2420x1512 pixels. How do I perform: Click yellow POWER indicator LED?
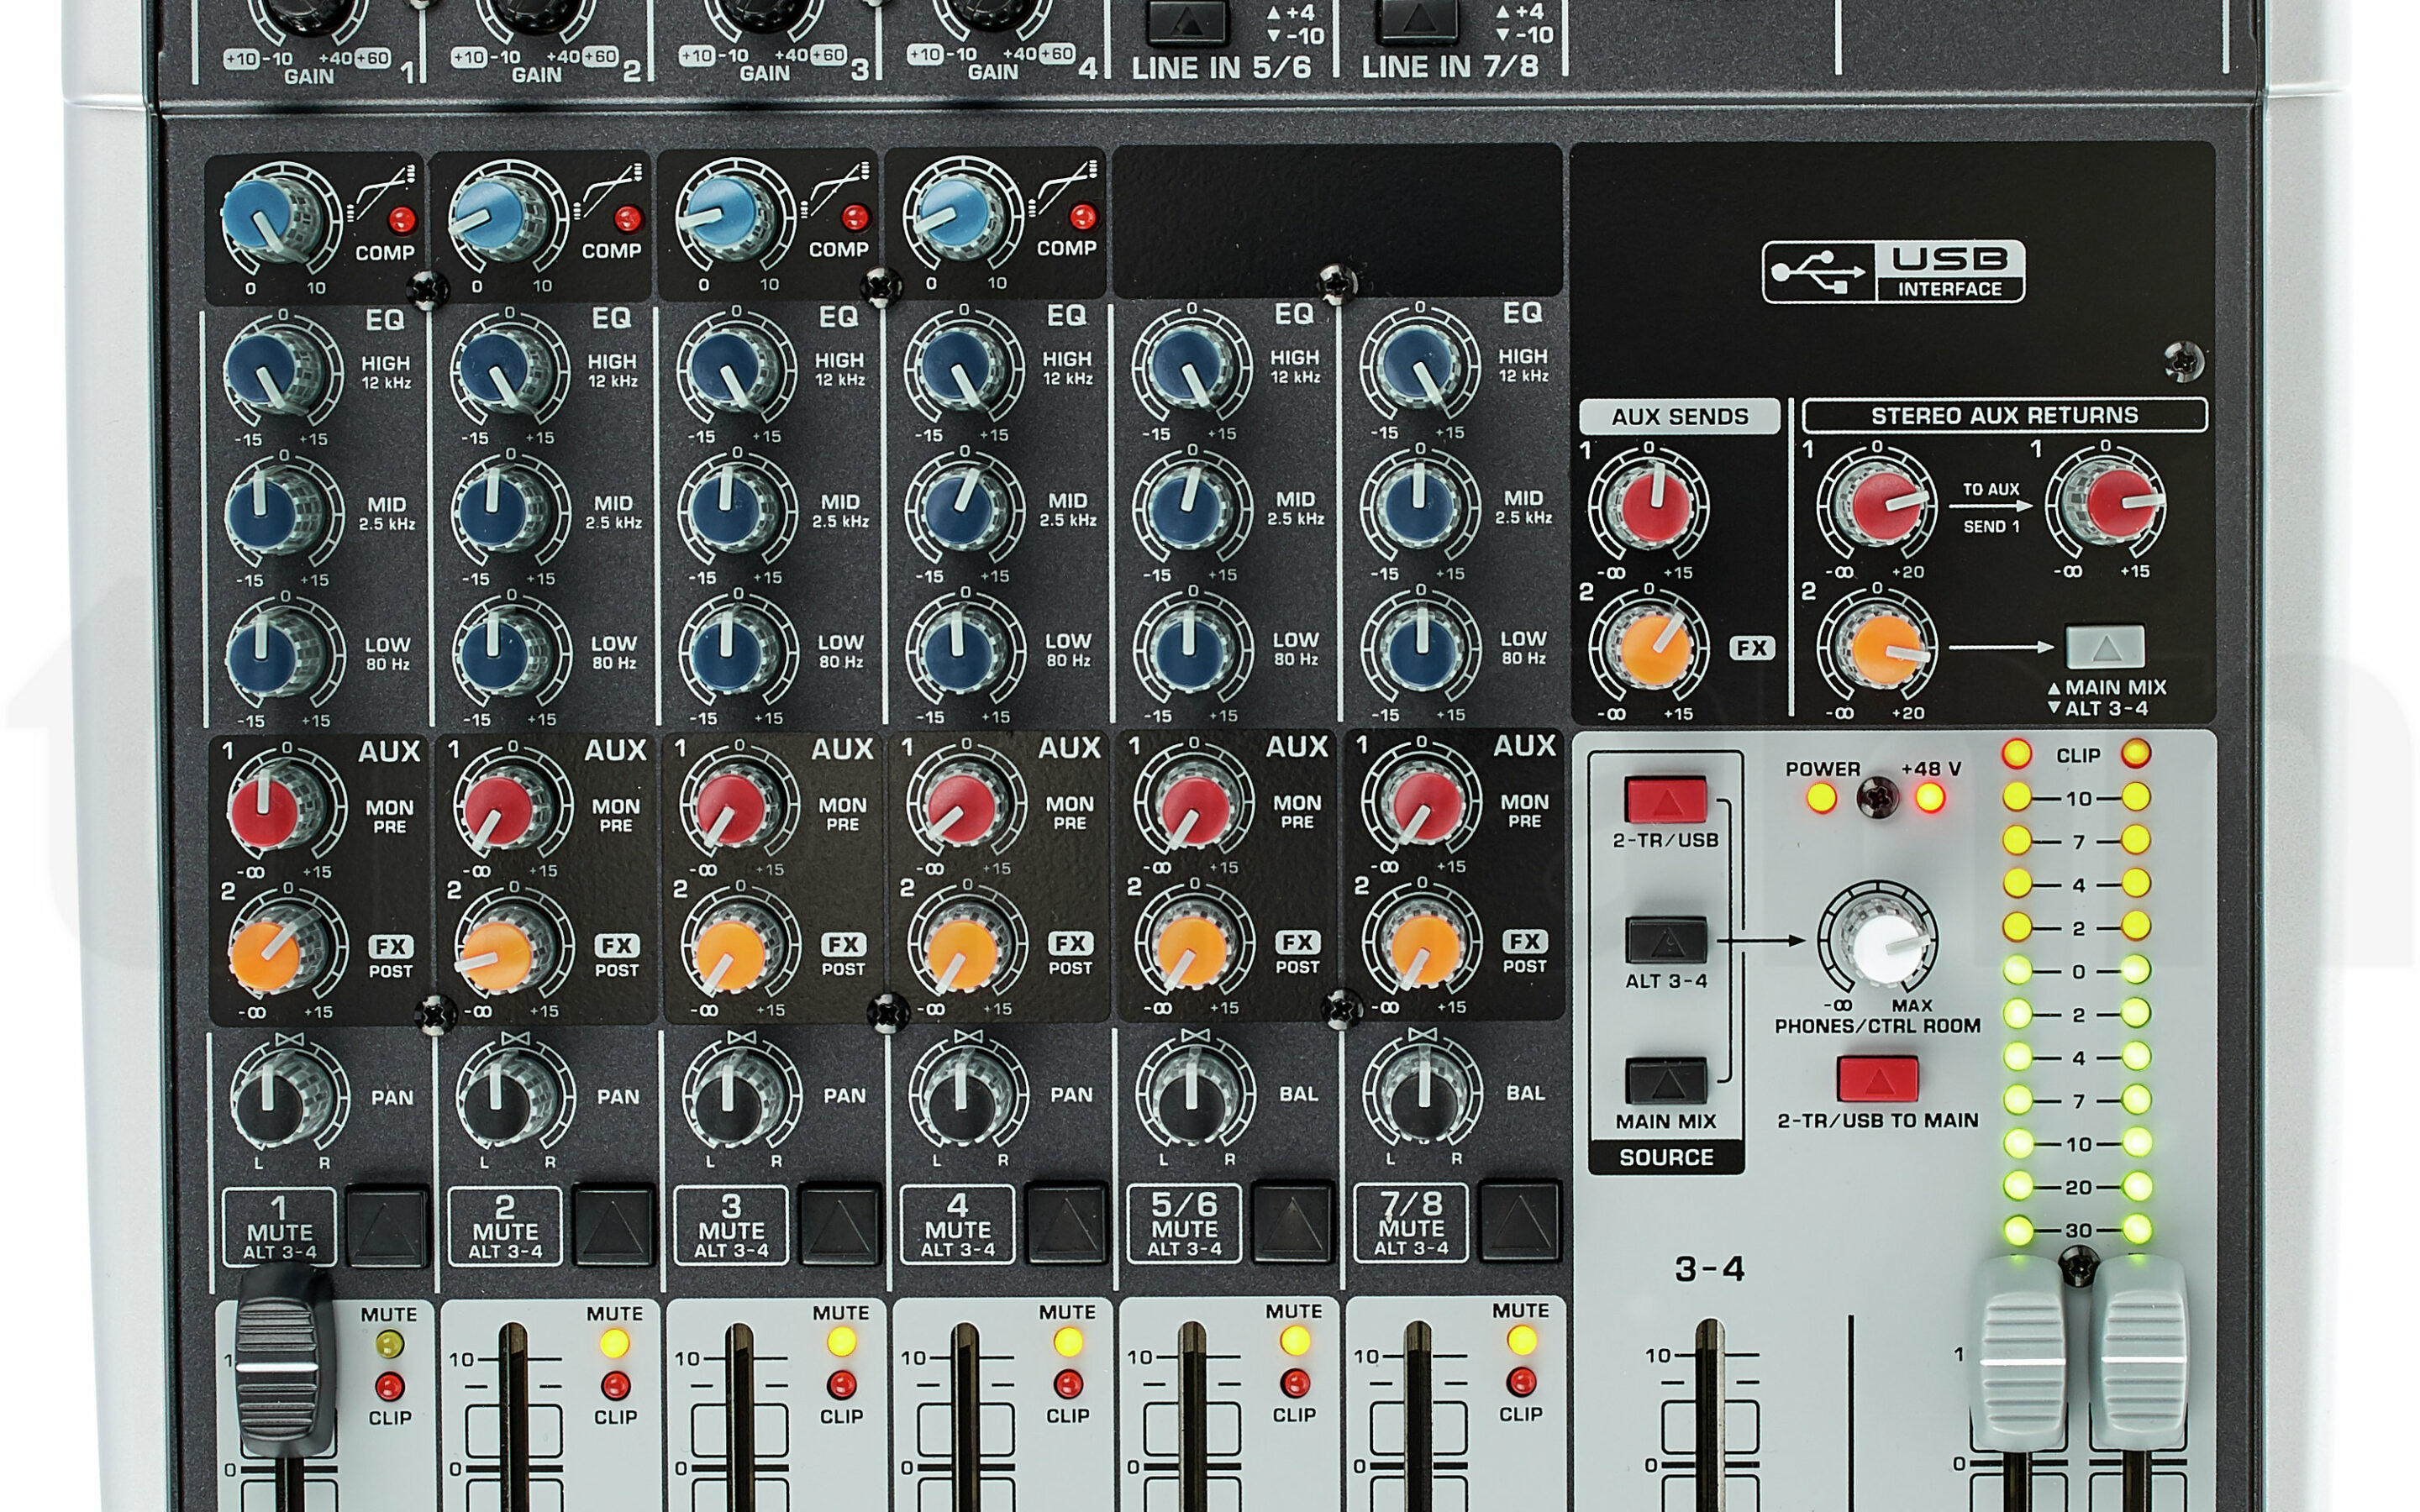pos(1821,798)
